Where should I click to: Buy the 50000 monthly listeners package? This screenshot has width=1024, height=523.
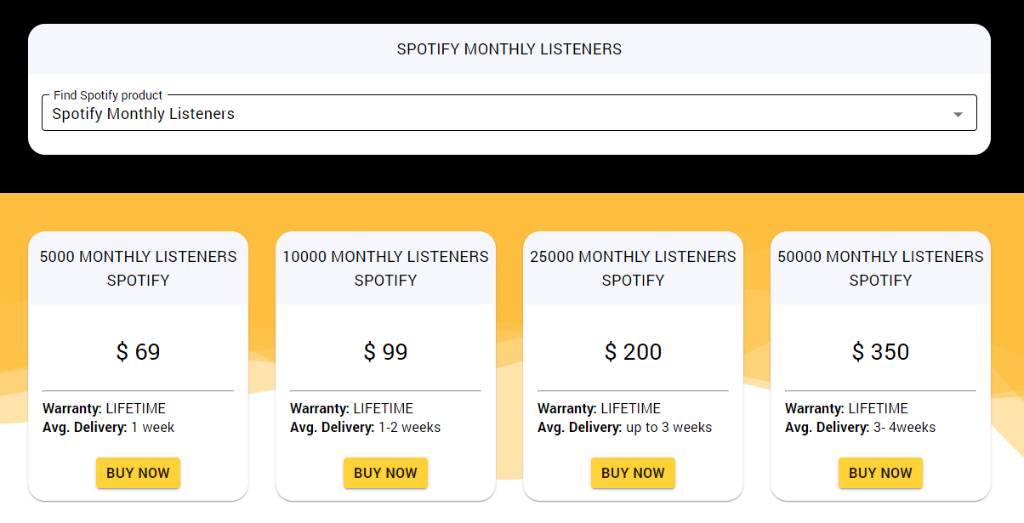(880, 473)
